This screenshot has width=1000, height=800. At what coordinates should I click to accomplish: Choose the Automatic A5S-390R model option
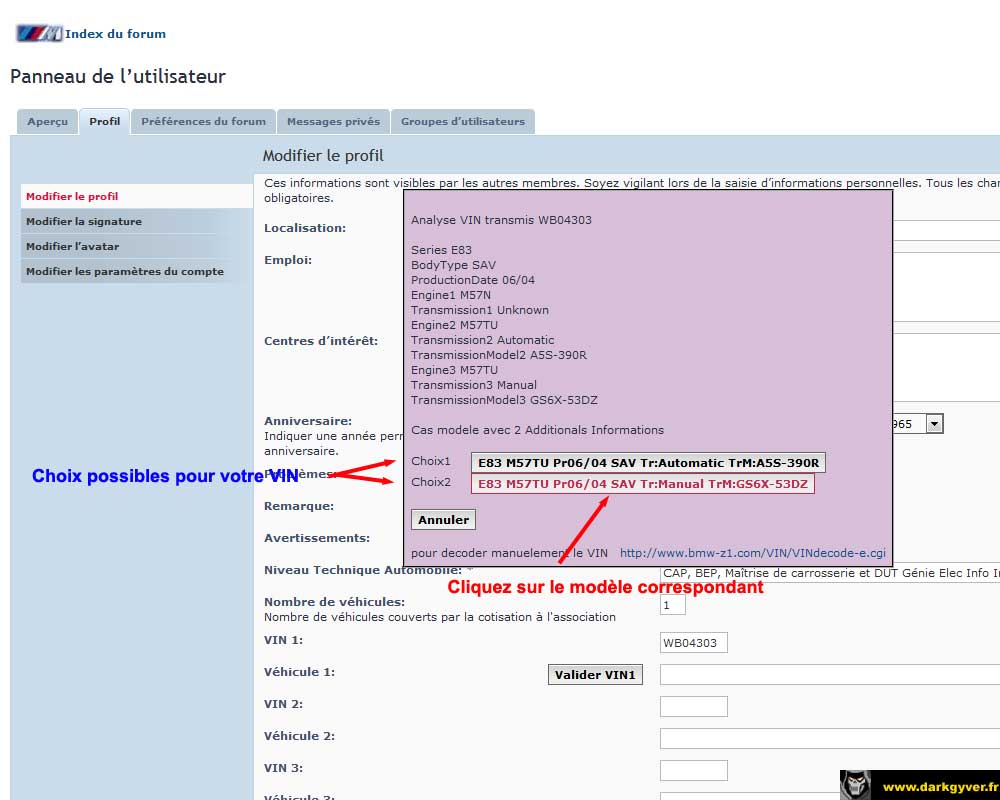point(648,463)
